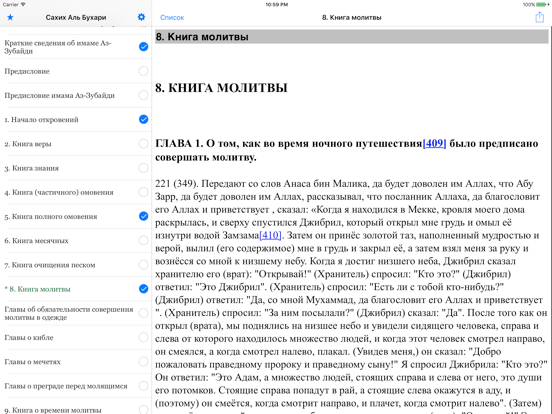552x414 pixels.
Task: Check the circle for 2. Книга веры
Action: pos(143,143)
